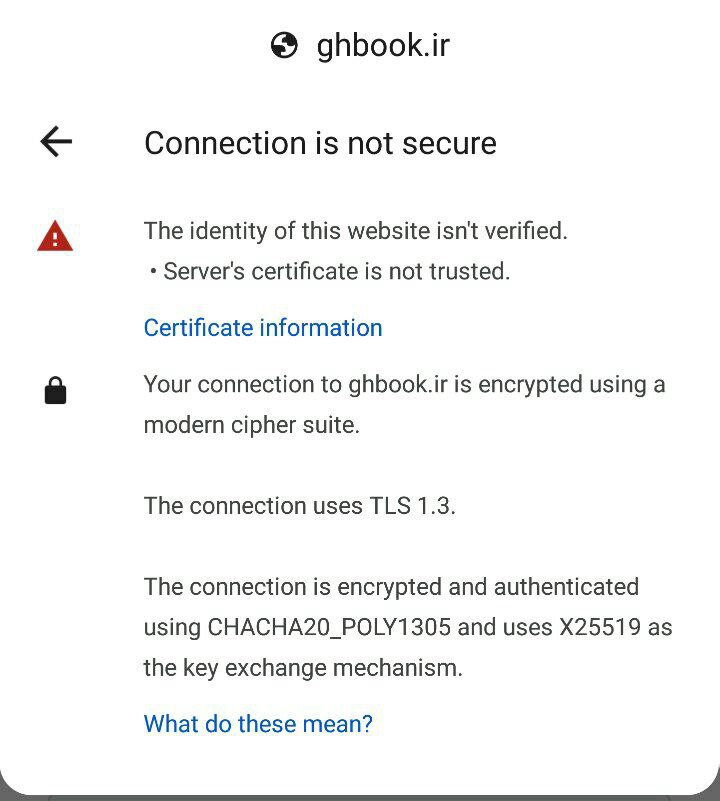The width and height of the screenshot is (720, 801).
Task: Click the red warning triangle icon
Action: coord(55,236)
